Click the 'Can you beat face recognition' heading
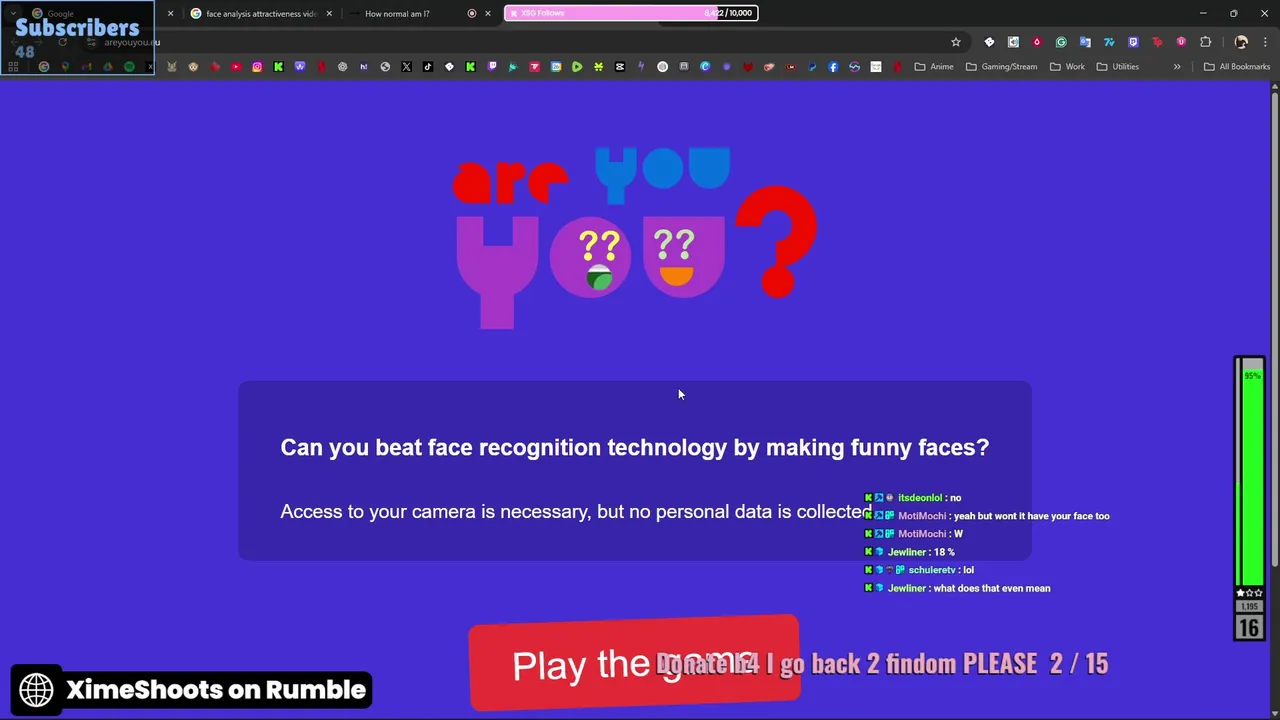 [x=634, y=447]
